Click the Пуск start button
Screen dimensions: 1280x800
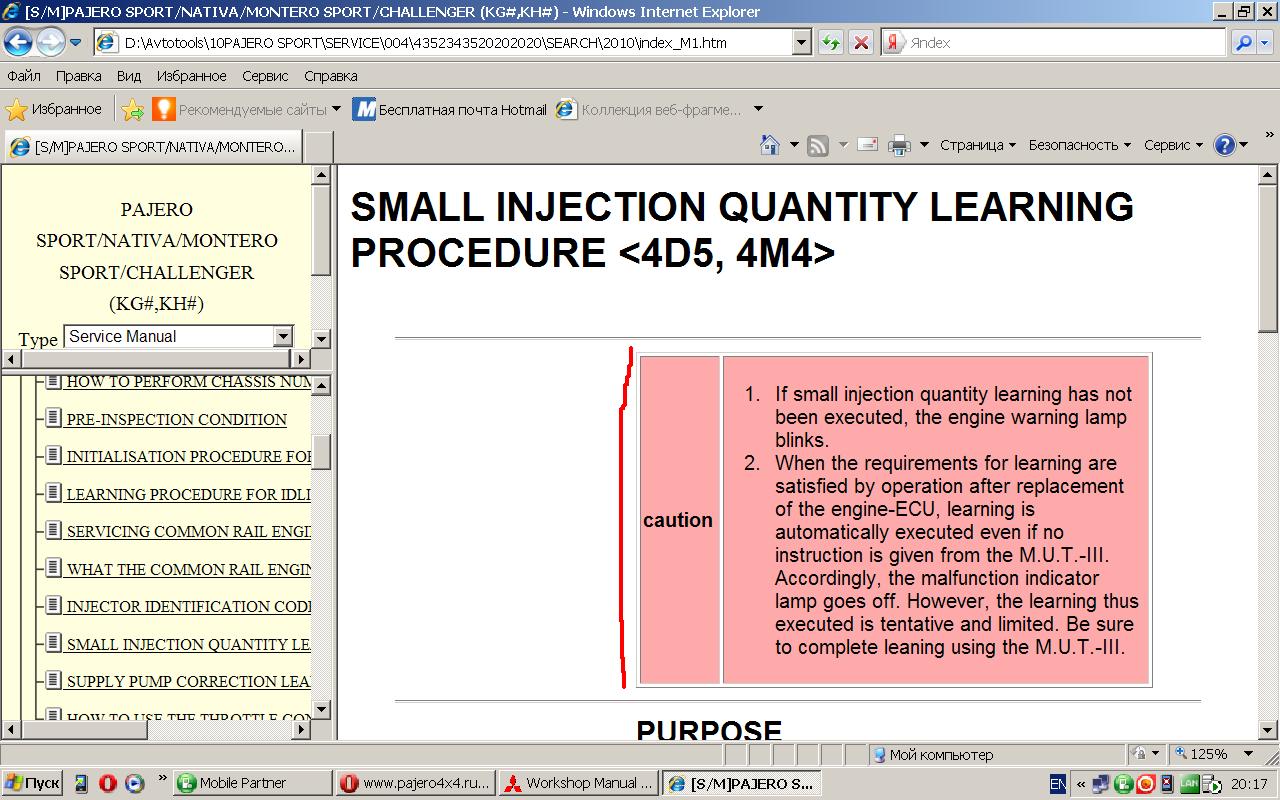pyautogui.click(x=32, y=783)
